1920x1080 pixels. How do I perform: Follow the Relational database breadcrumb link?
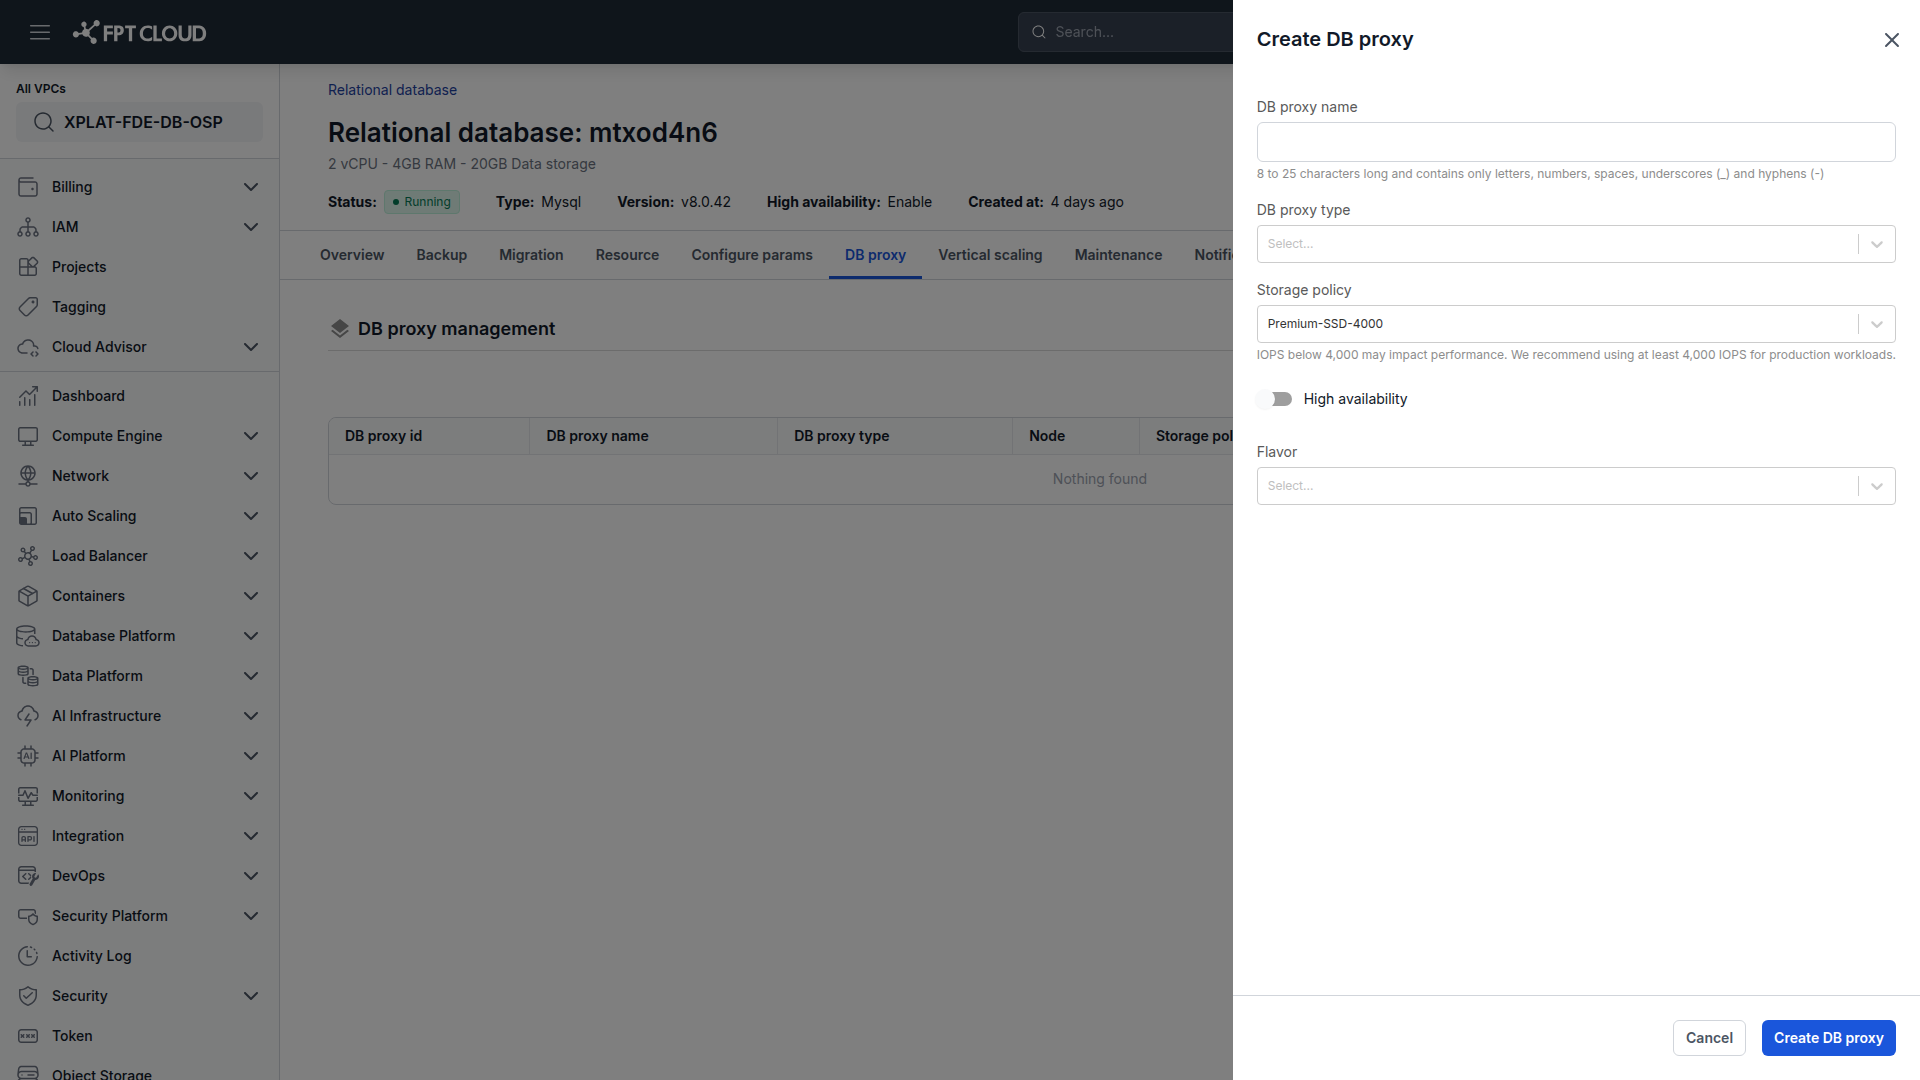[x=392, y=90]
